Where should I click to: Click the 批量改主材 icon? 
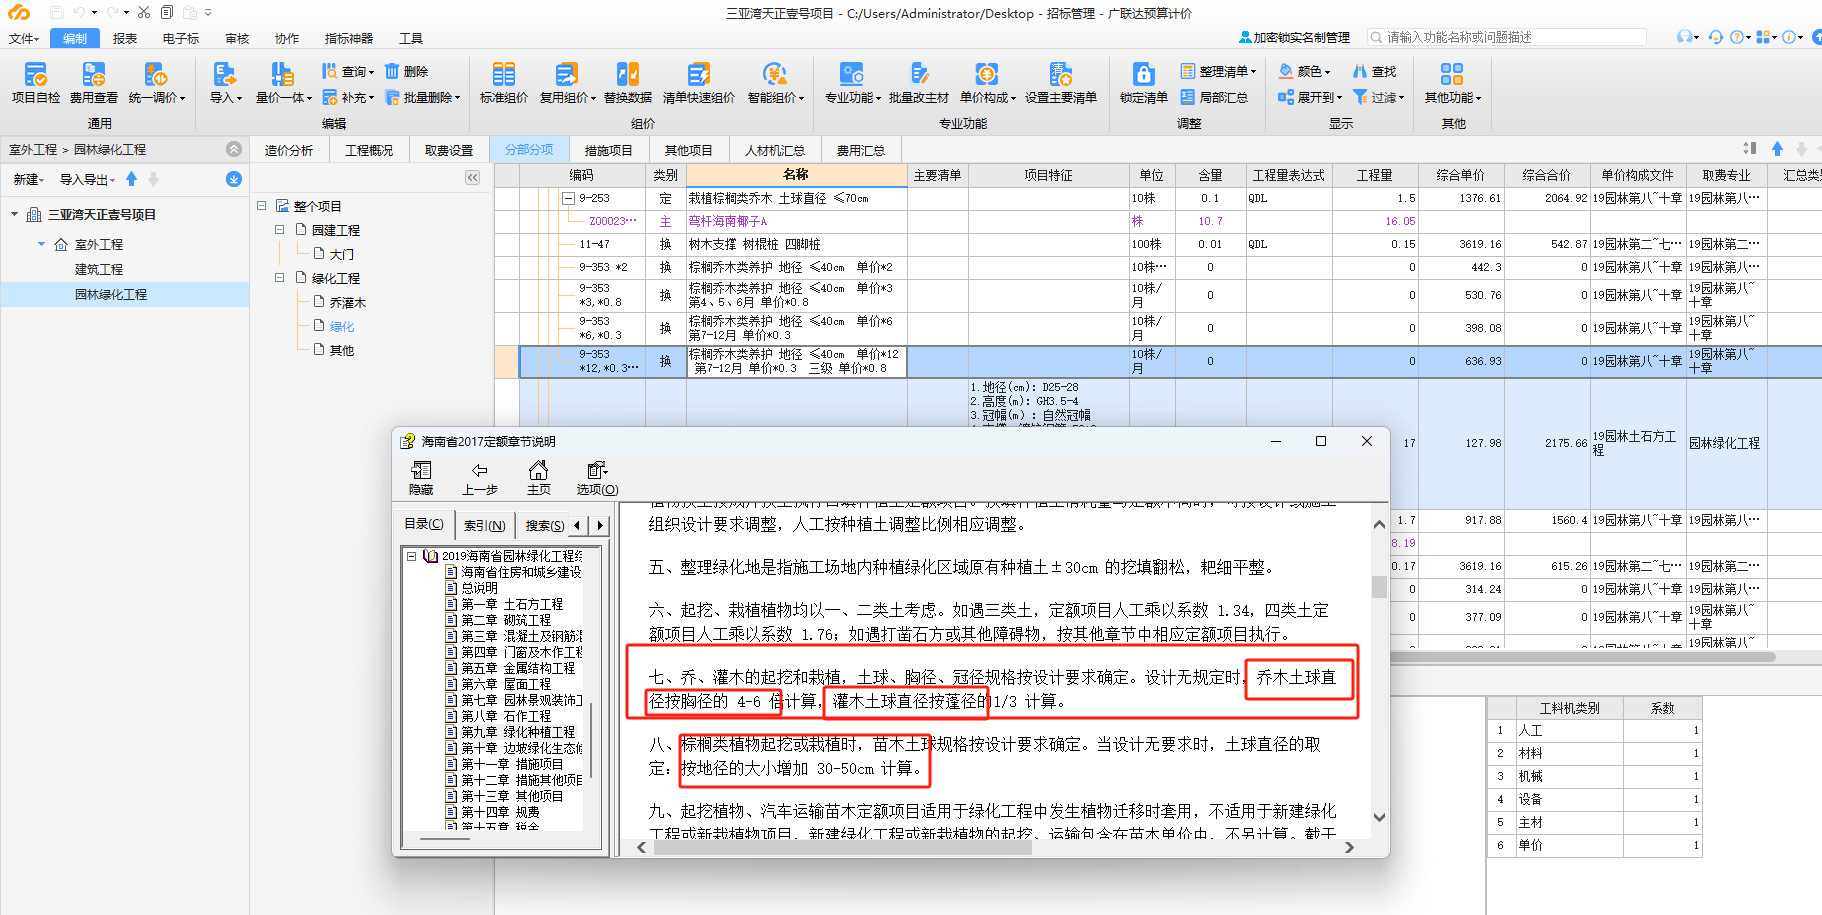coord(919,83)
